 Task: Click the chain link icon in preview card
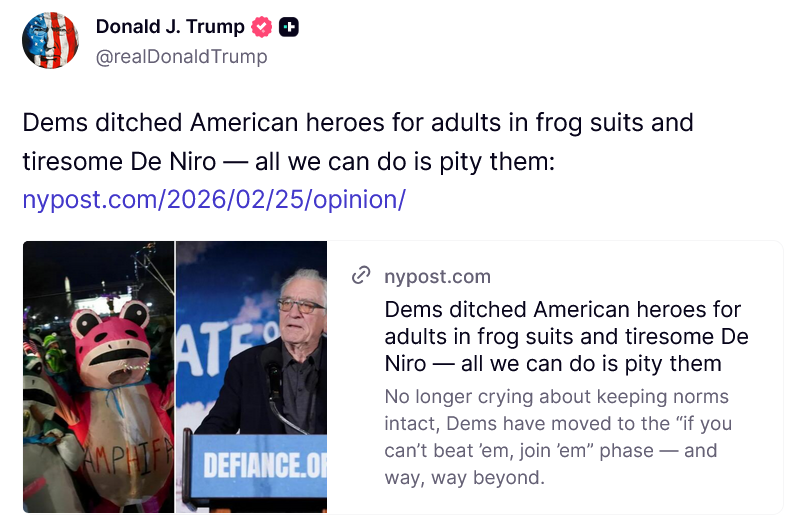coord(361,276)
